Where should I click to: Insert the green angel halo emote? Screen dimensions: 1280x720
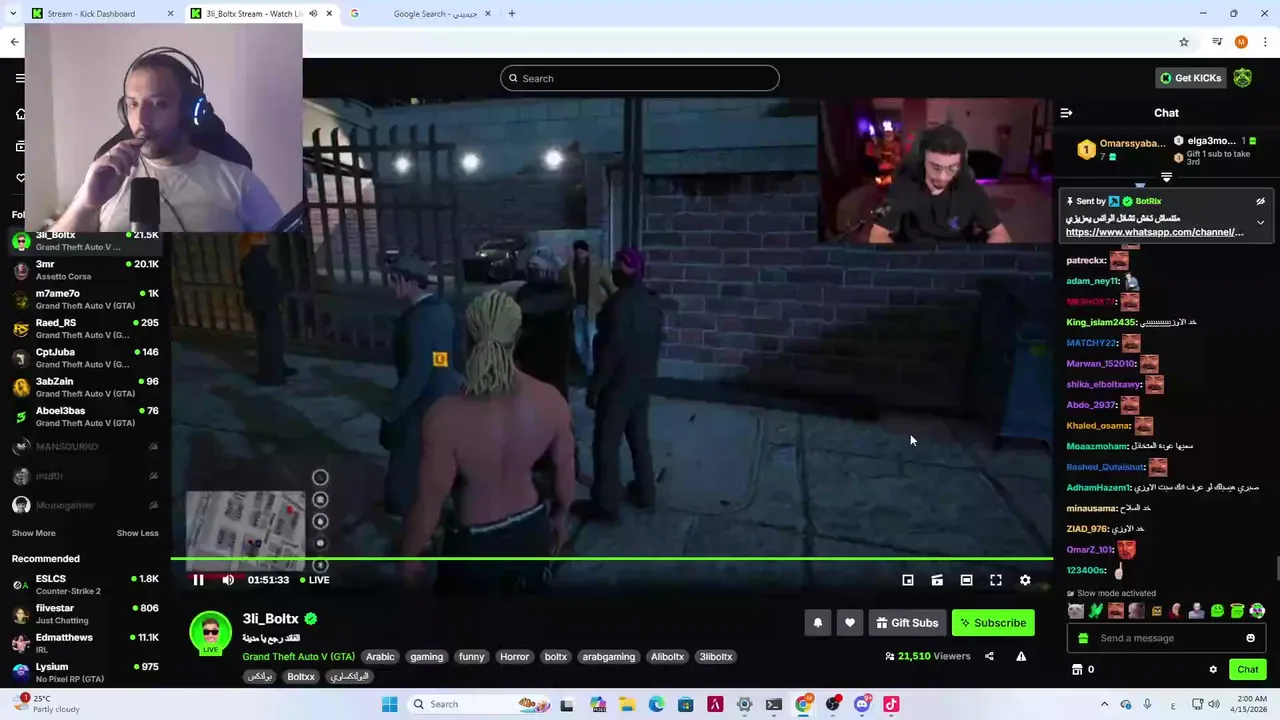click(1237, 611)
